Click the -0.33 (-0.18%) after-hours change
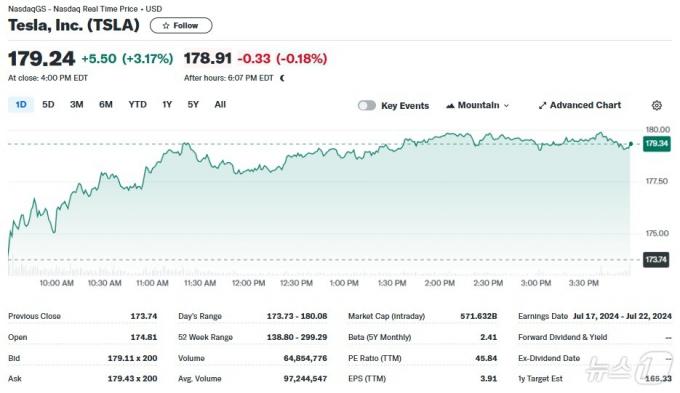This screenshot has width=680, height=393. click(282, 59)
